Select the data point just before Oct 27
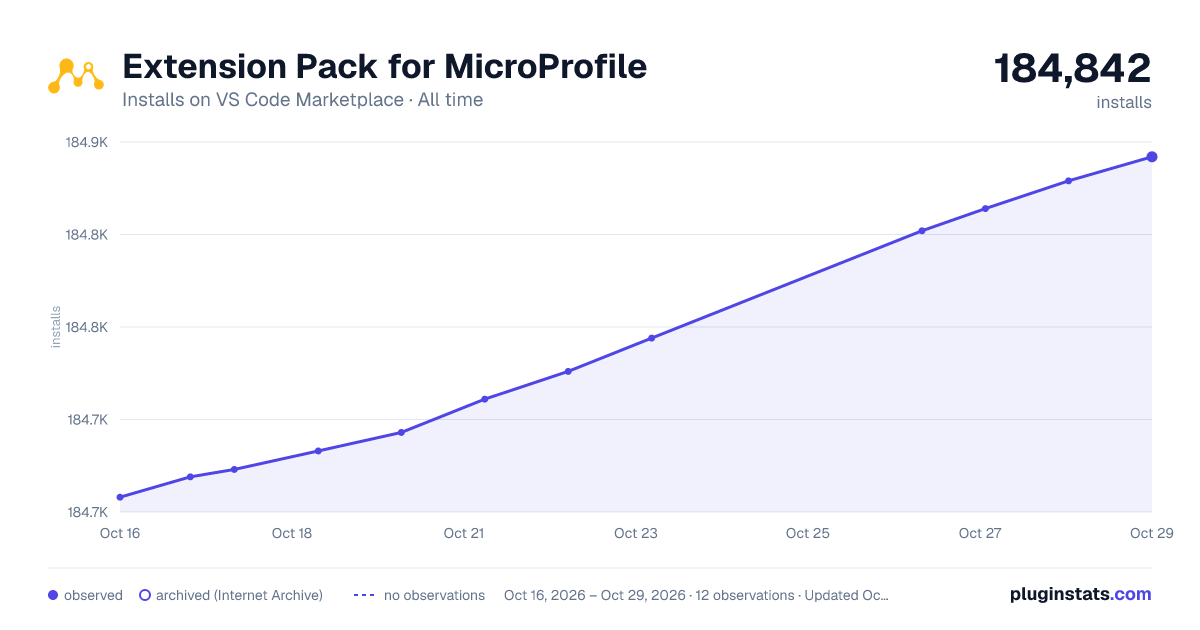Screen dimensions: 1200x630 (x=922, y=231)
